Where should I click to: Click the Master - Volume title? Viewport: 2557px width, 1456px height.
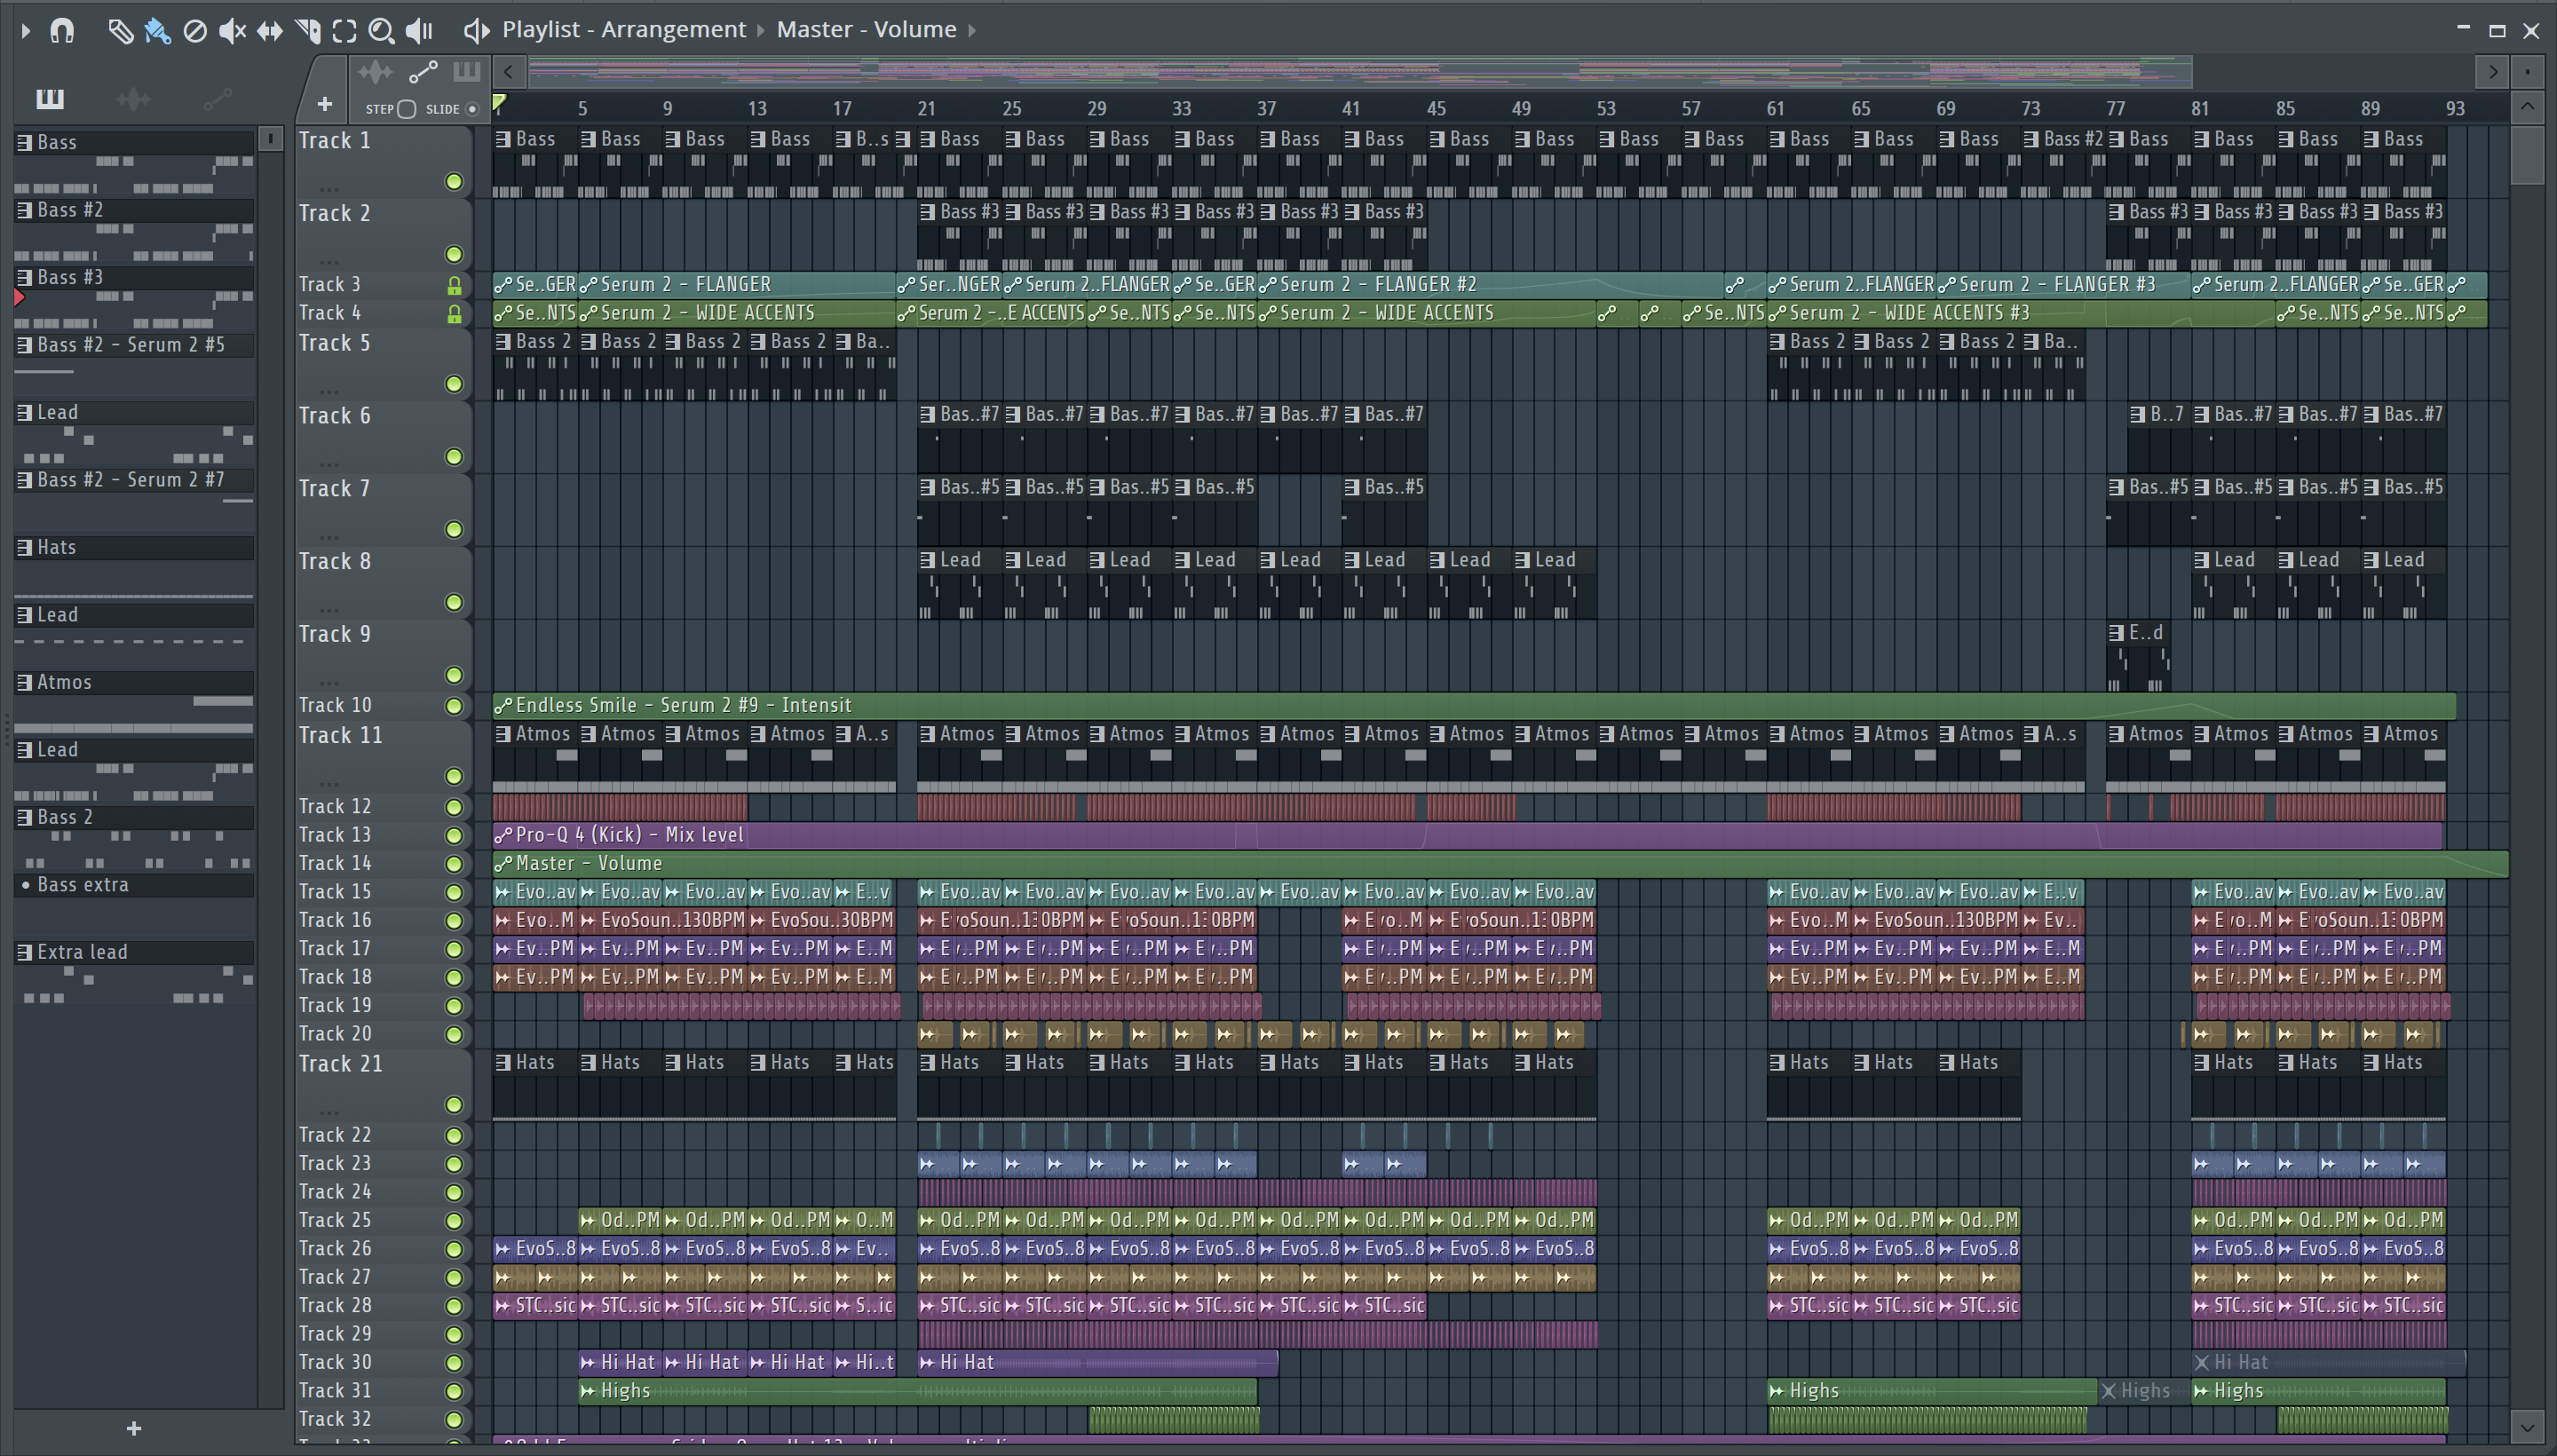point(866,30)
